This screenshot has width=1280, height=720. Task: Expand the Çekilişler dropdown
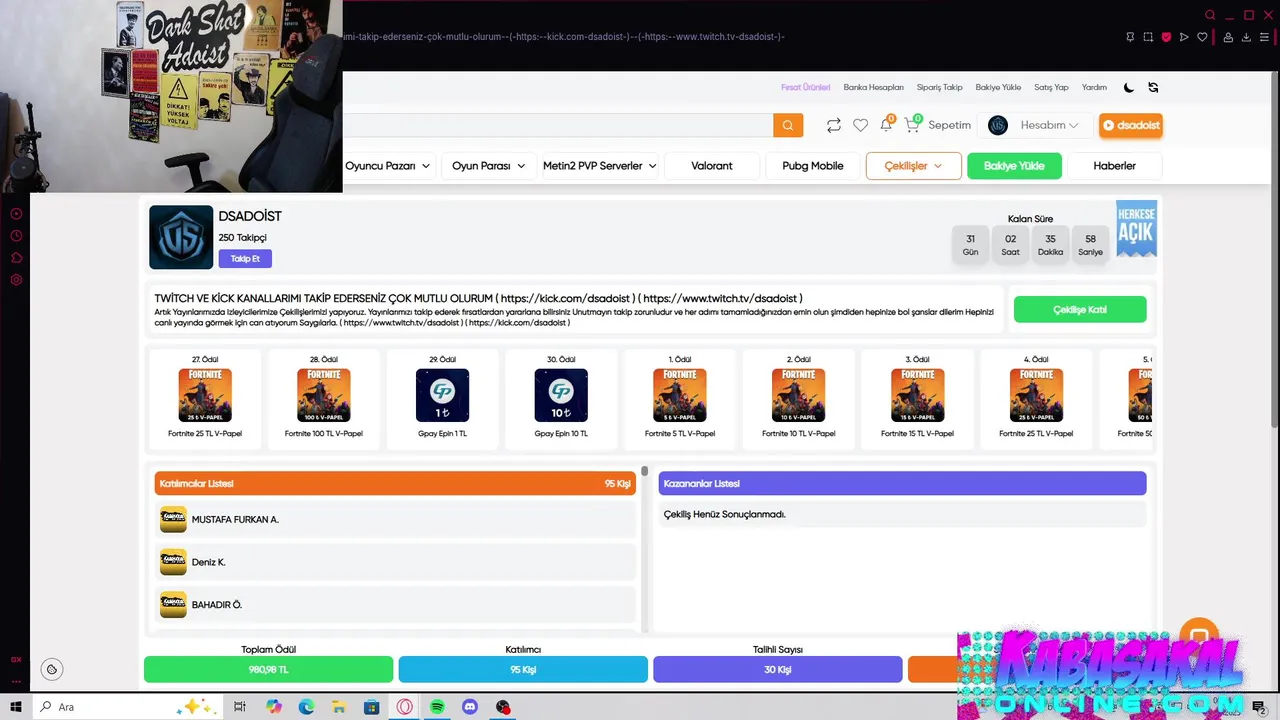pos(913,166)
